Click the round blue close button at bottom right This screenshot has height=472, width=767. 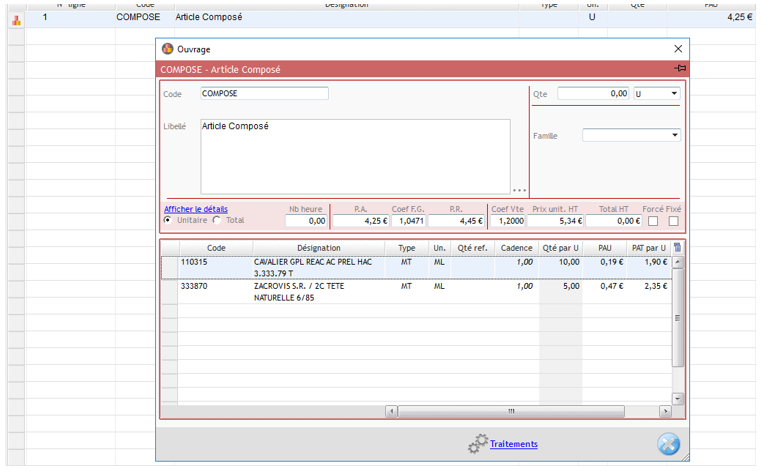(x=669, y=445)
